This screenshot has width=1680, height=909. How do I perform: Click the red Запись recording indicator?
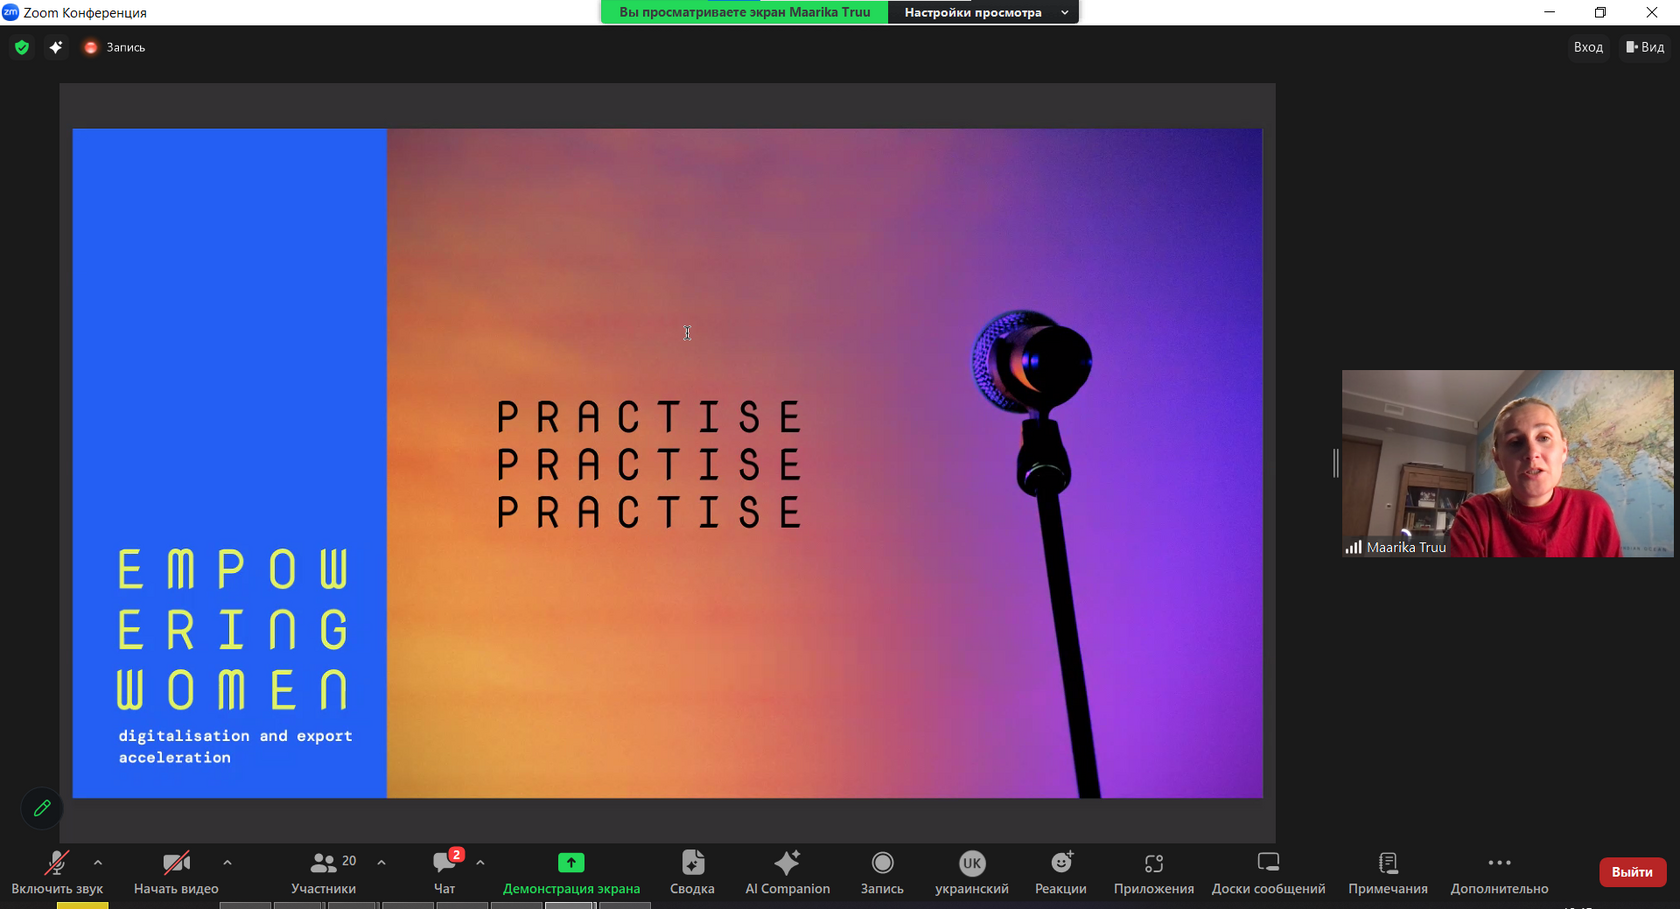point(115,47)
